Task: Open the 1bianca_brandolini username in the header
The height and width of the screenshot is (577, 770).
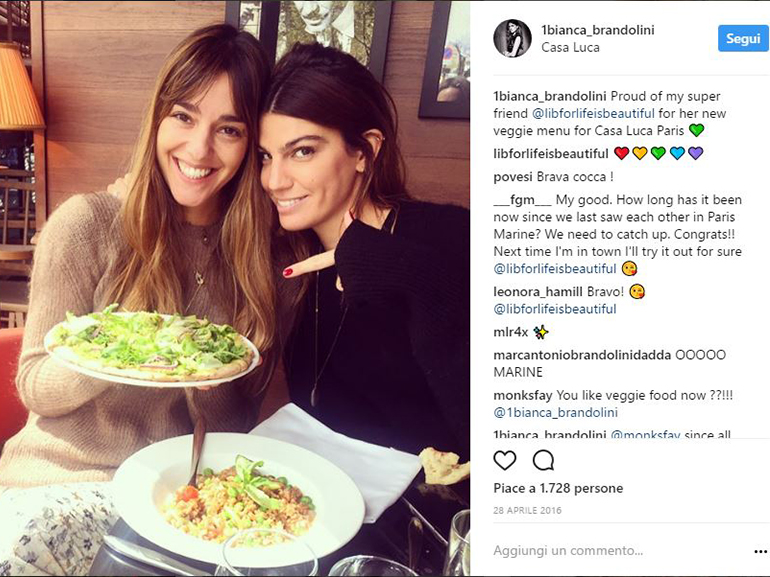Action: tap(598, 30)
